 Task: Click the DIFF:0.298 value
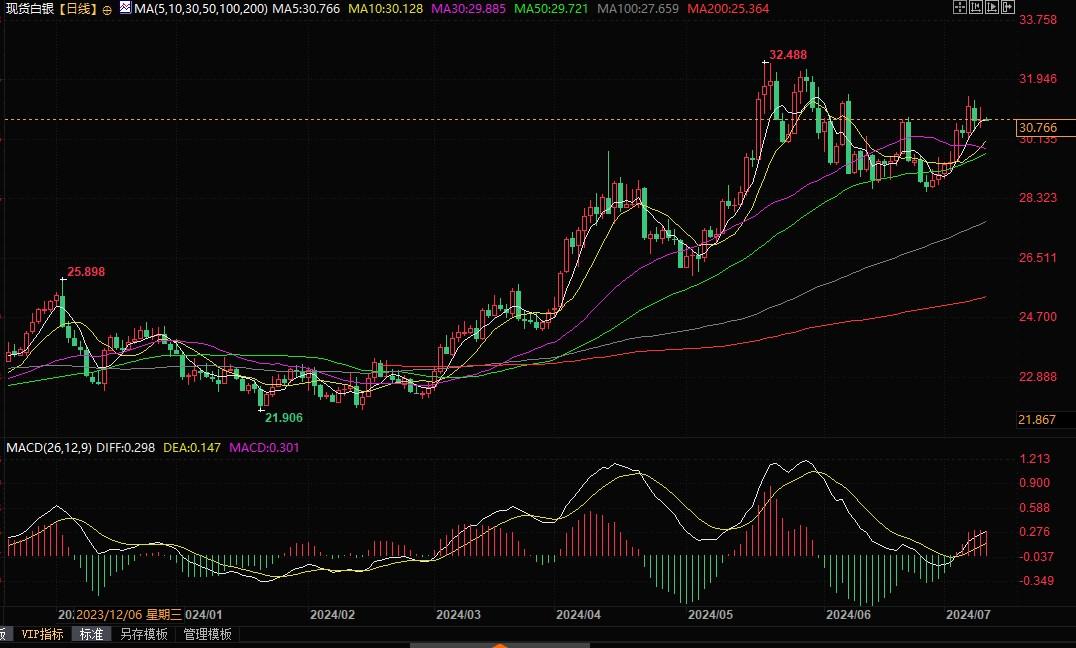point(126,448)
